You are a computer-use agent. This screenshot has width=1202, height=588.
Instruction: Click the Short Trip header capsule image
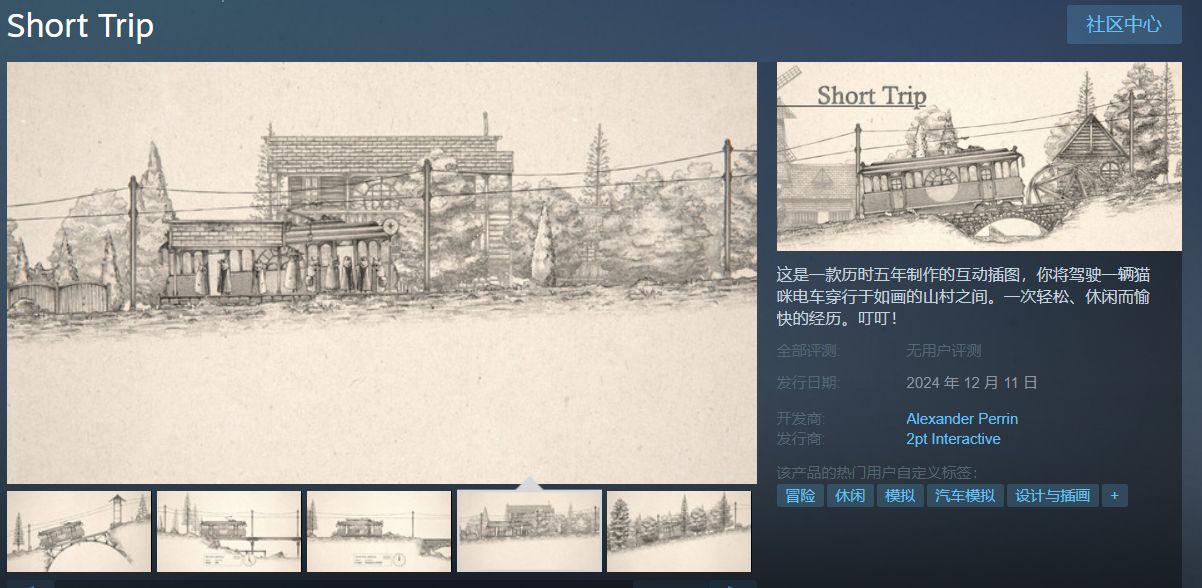tap(980, 156)
